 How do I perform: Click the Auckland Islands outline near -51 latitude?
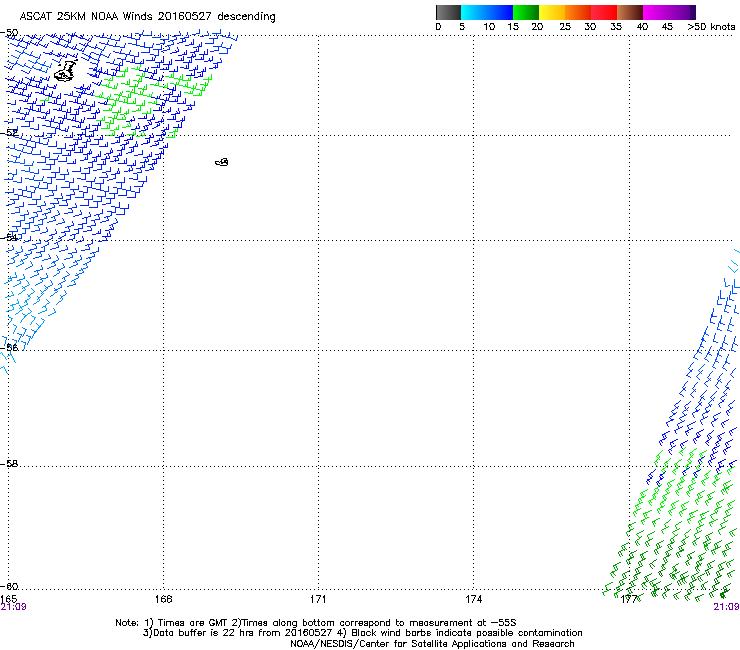pyautogui.click(x=65, y=71)
